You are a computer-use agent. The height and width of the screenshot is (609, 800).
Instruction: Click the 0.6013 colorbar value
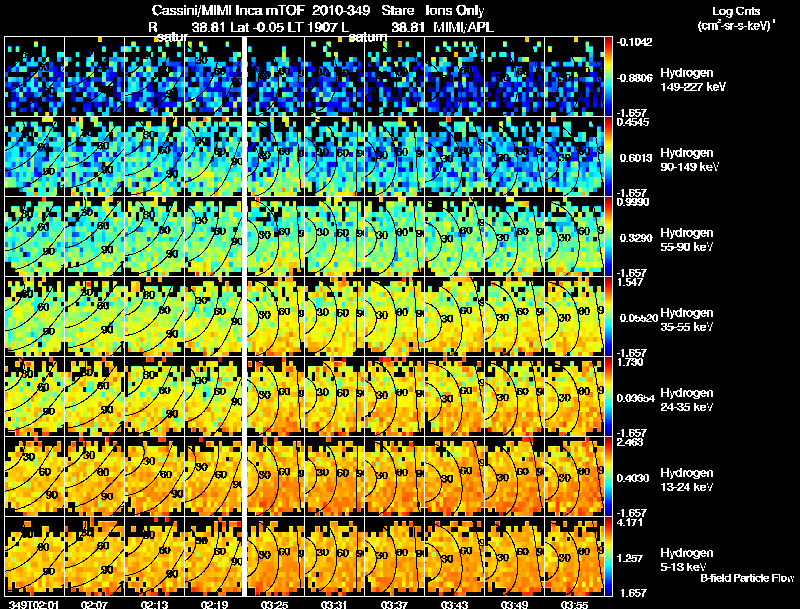click(635, 158)
